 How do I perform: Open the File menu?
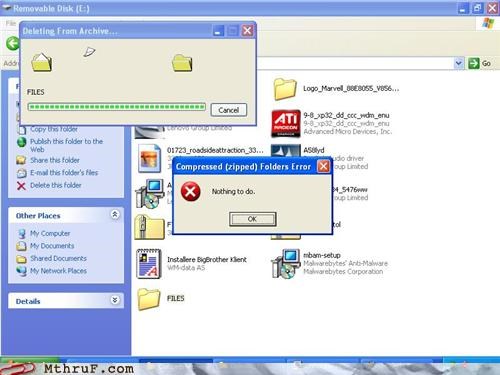click(x=10, y=23)
